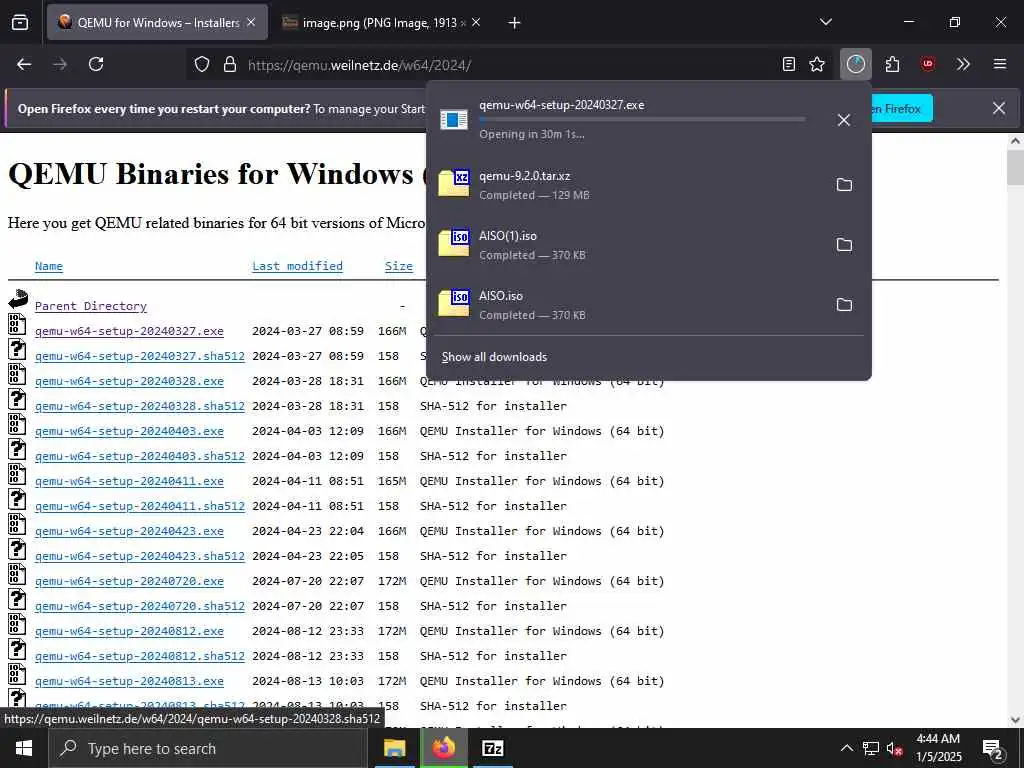Open qemu-w64-setup-20240403.sha512 checksum

[x=140, y=456]
